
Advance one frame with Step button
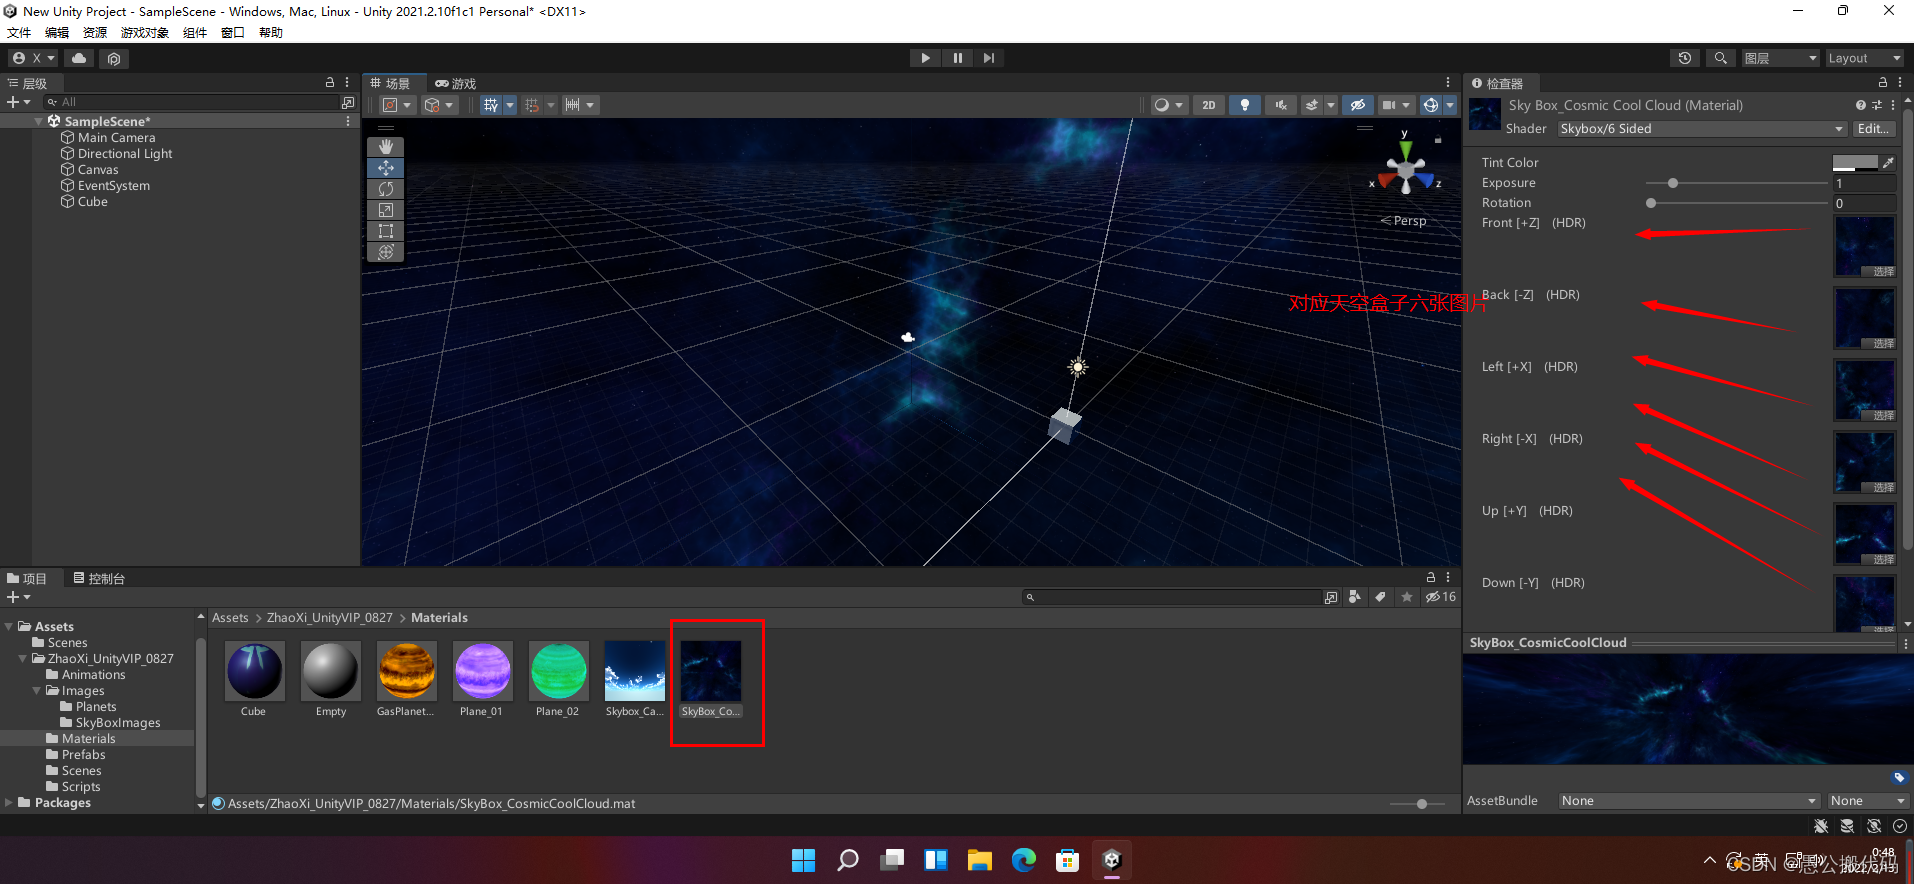tap(989, 58)
